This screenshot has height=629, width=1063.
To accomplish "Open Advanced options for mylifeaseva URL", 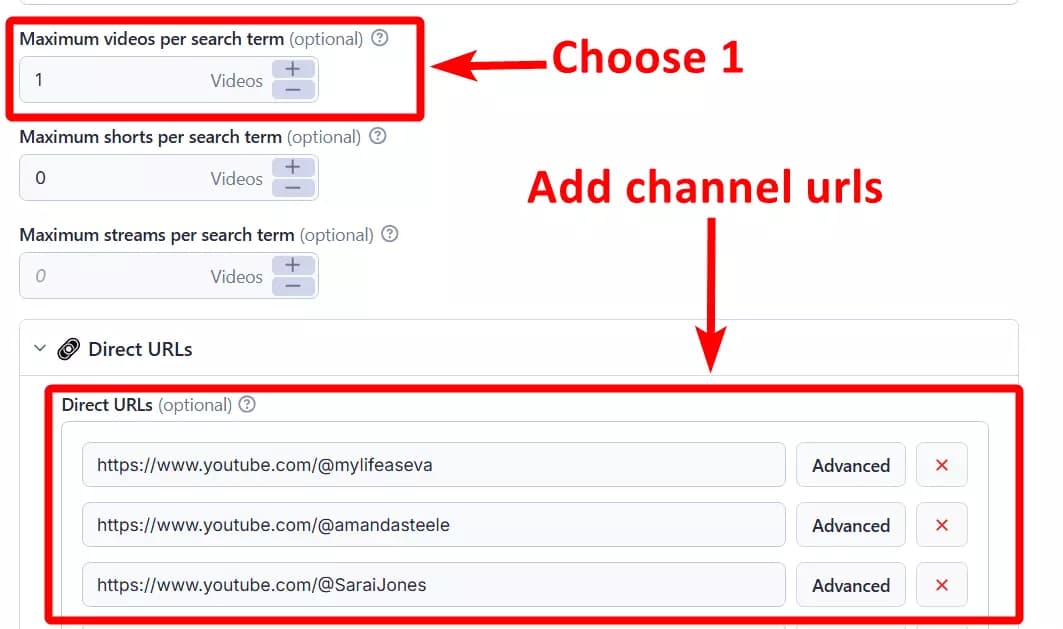I will tap(850, 464).
